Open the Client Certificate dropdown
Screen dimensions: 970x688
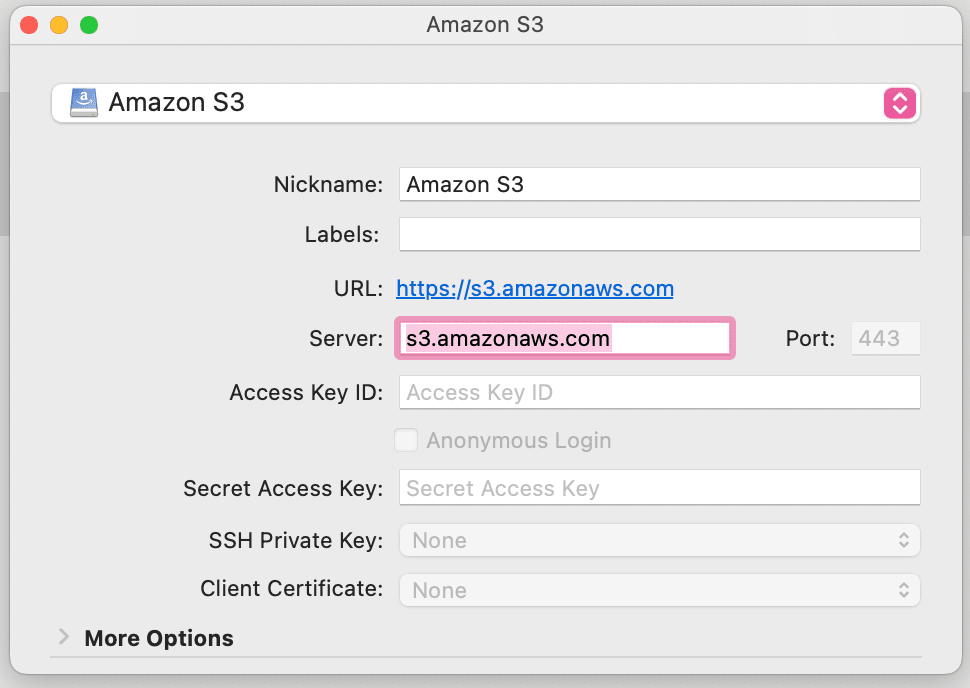659,590
